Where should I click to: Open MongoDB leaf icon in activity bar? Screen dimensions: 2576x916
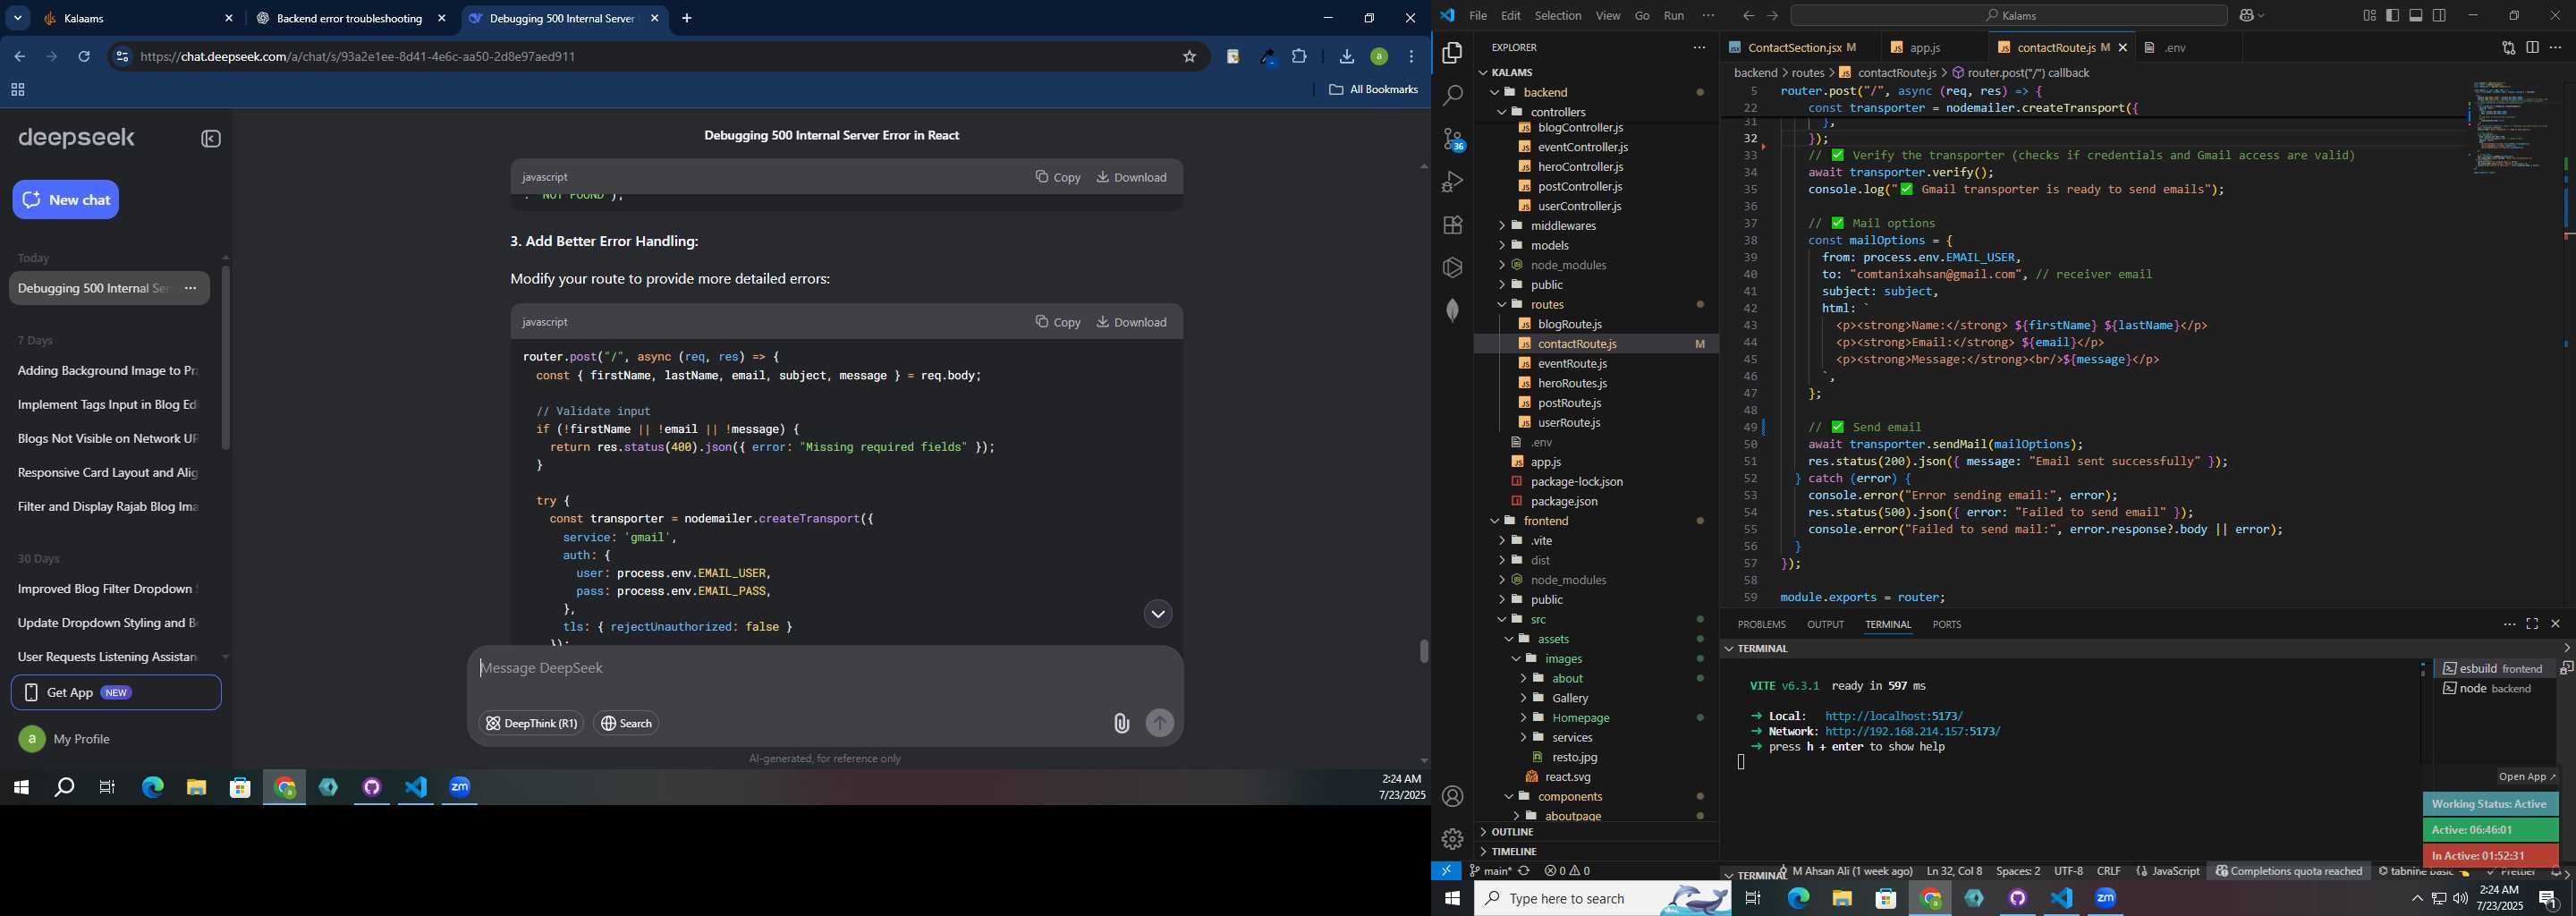click(1452, 310)
